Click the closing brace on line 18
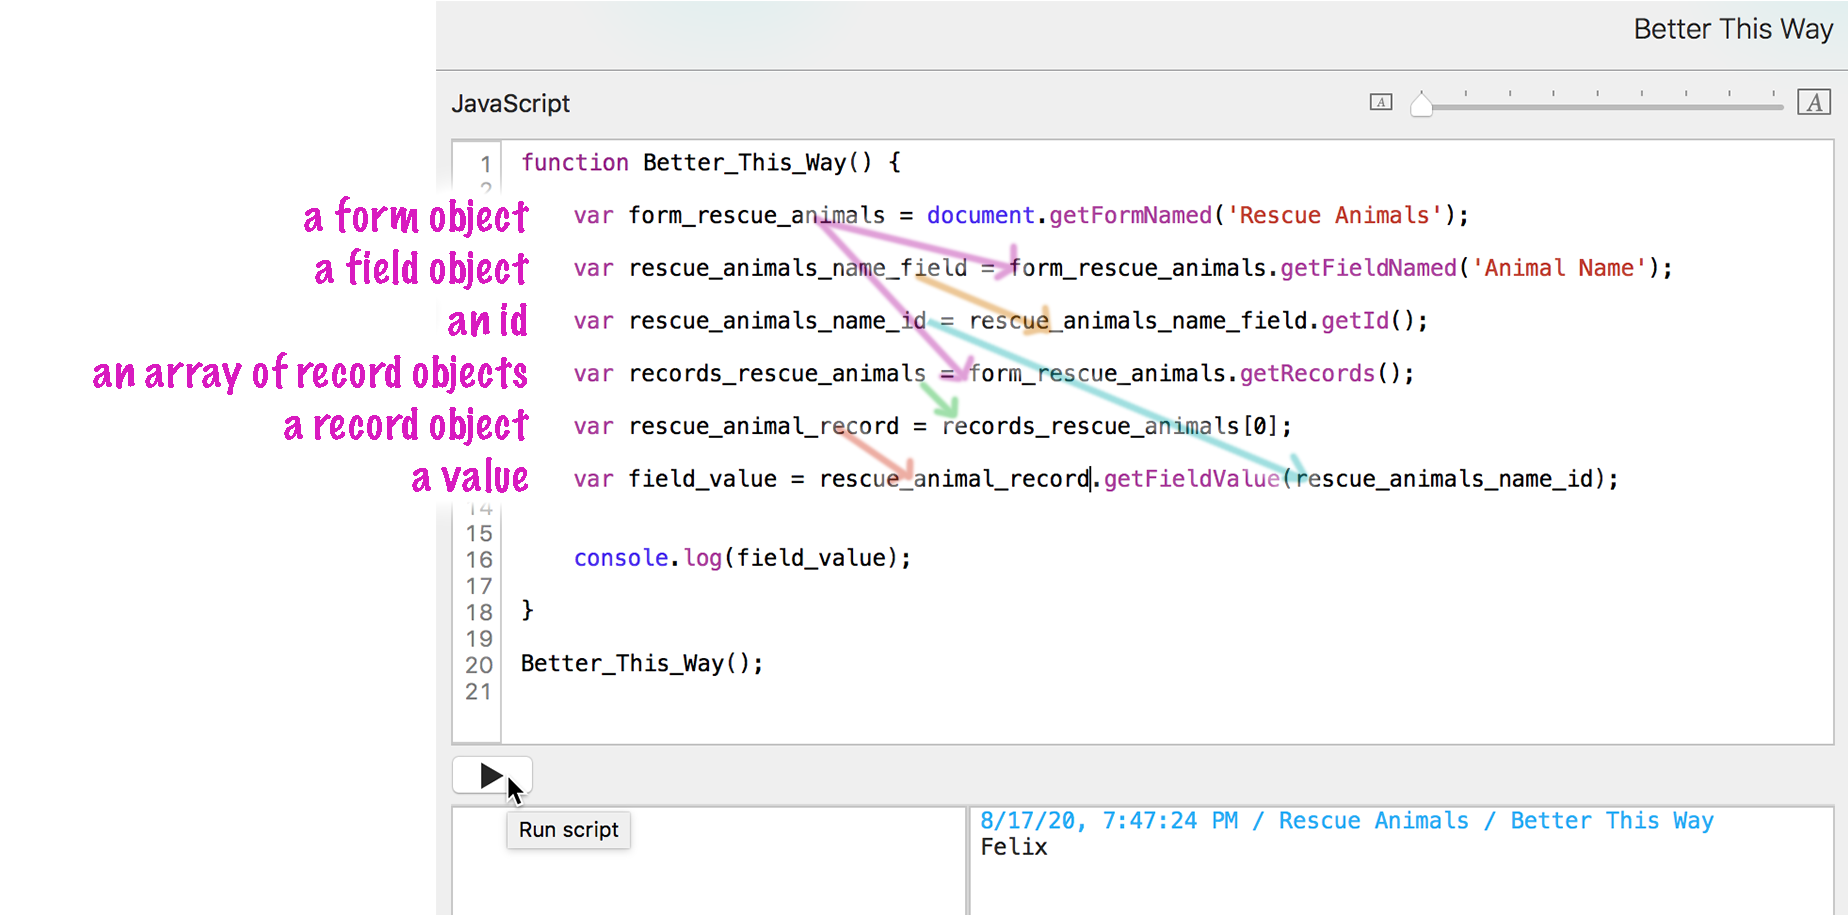The image size is (1848, 915). [527, 610]
